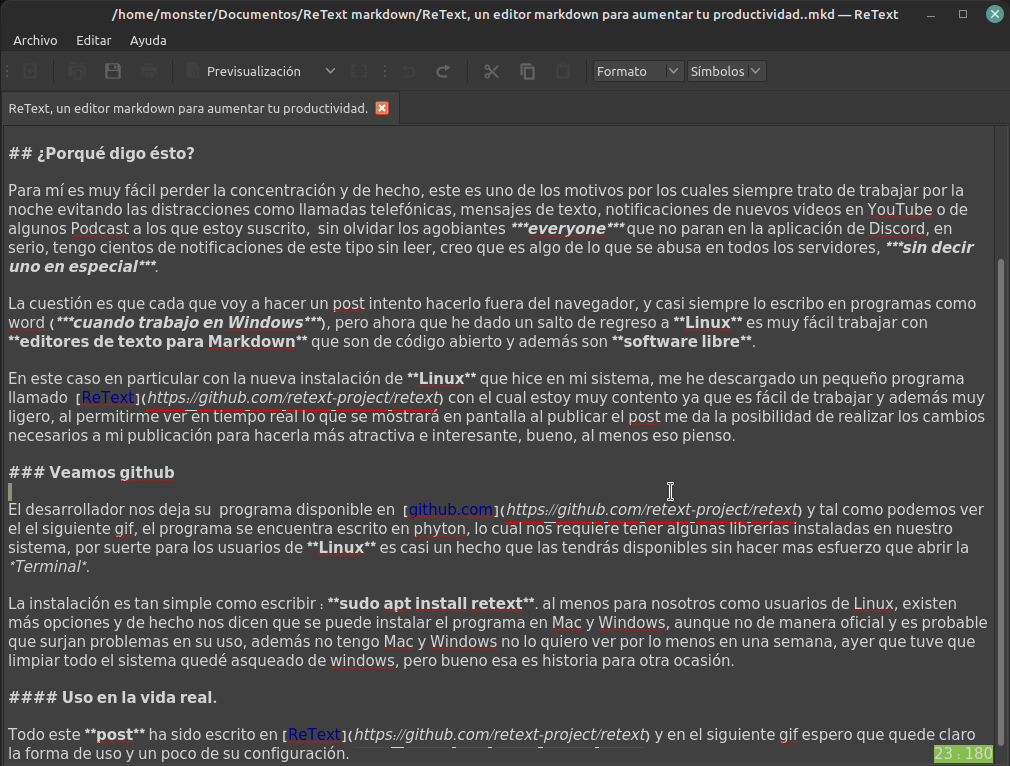The height and width of the screenshot is (766, 1010).
Task: Click the Open file toolbar icon
Action: [77, 71]
